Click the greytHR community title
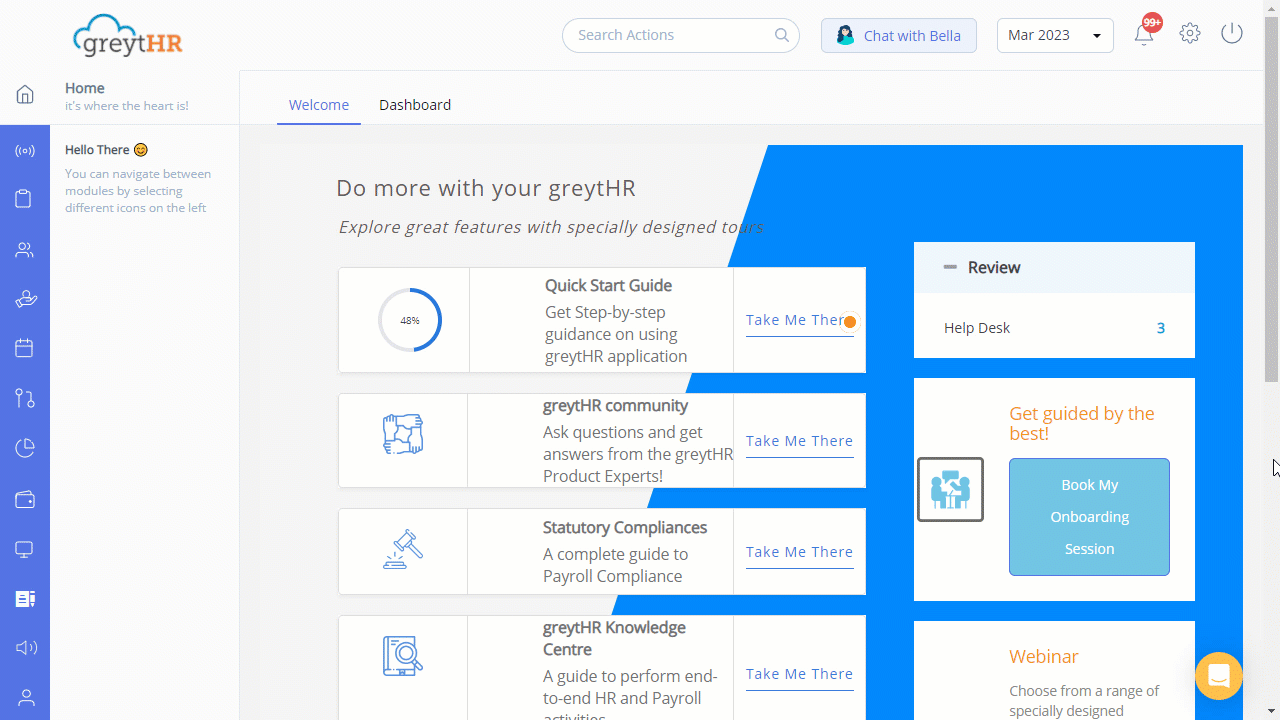1280x720 pixels. coord(615,406)
